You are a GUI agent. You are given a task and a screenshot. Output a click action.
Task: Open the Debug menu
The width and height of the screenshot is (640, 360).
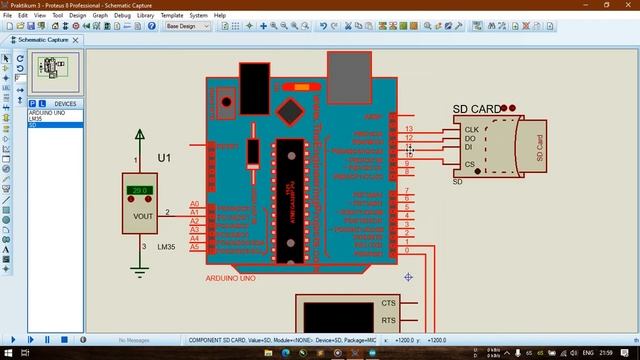click(122, 15)
